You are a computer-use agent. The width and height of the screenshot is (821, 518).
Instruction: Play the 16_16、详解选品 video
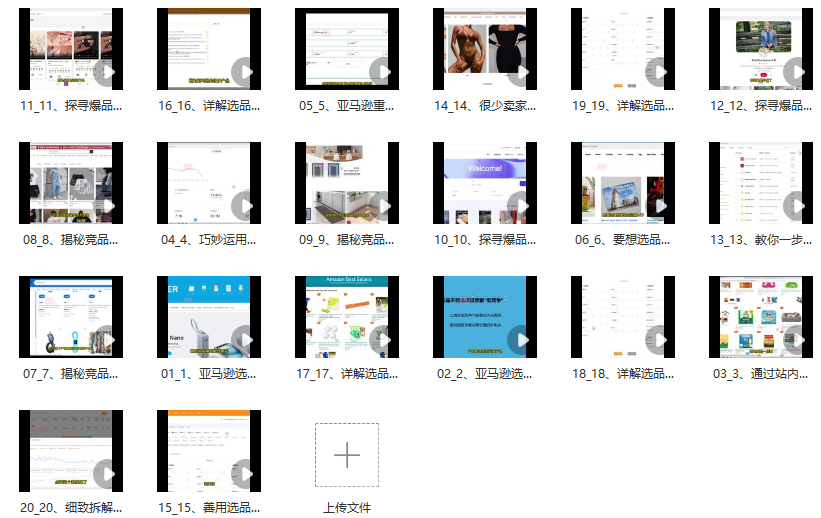[x=246, y=72]
